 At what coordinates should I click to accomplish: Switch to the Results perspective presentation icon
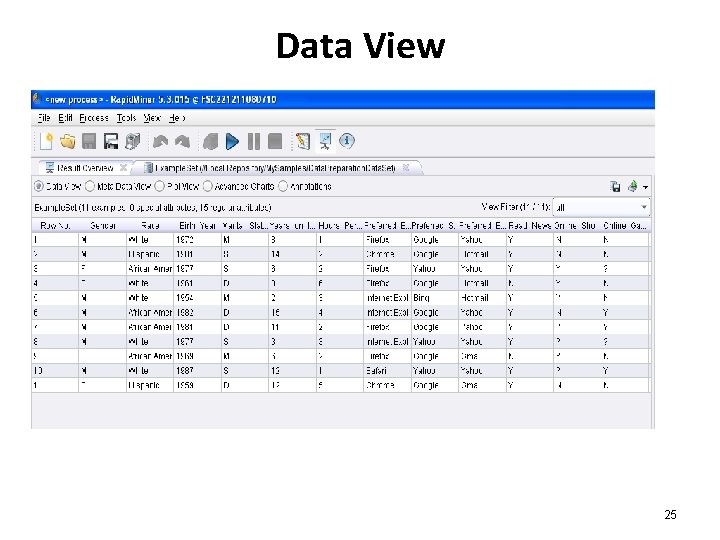click(325, 141)
